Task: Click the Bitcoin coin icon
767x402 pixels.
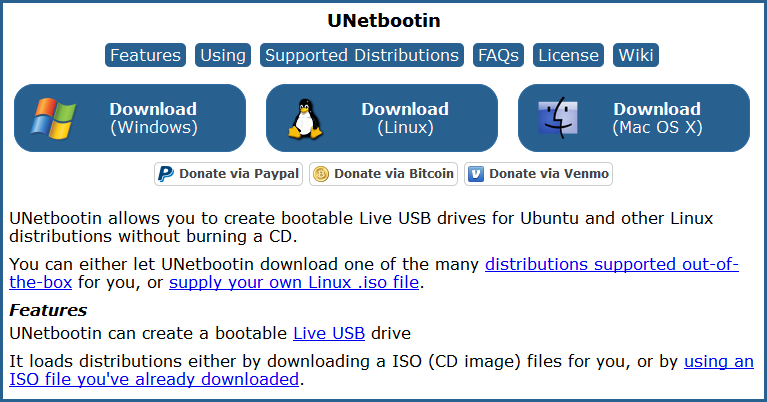Action: click(321, 174)
